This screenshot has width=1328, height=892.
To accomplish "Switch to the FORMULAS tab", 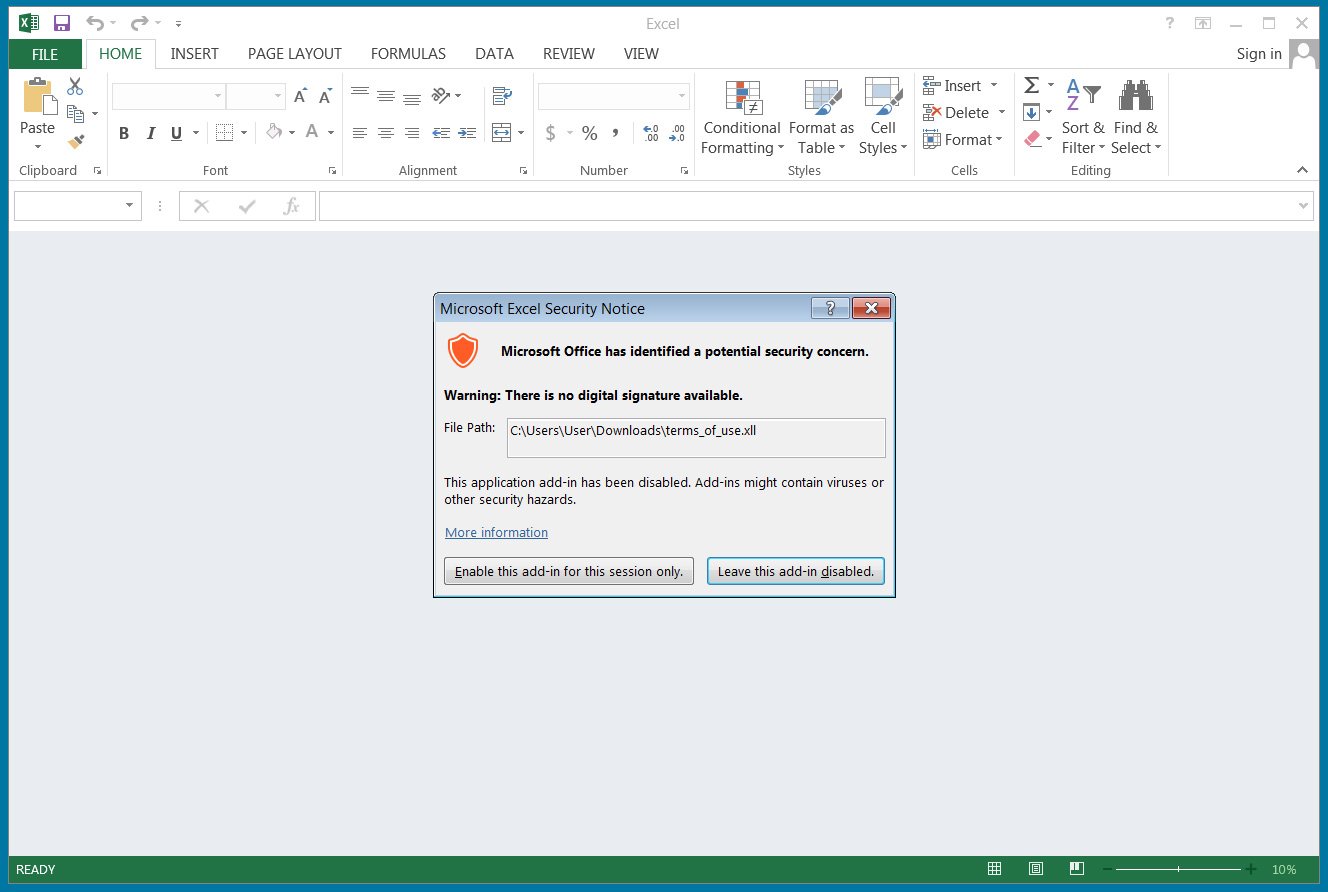I will (408, 54).
